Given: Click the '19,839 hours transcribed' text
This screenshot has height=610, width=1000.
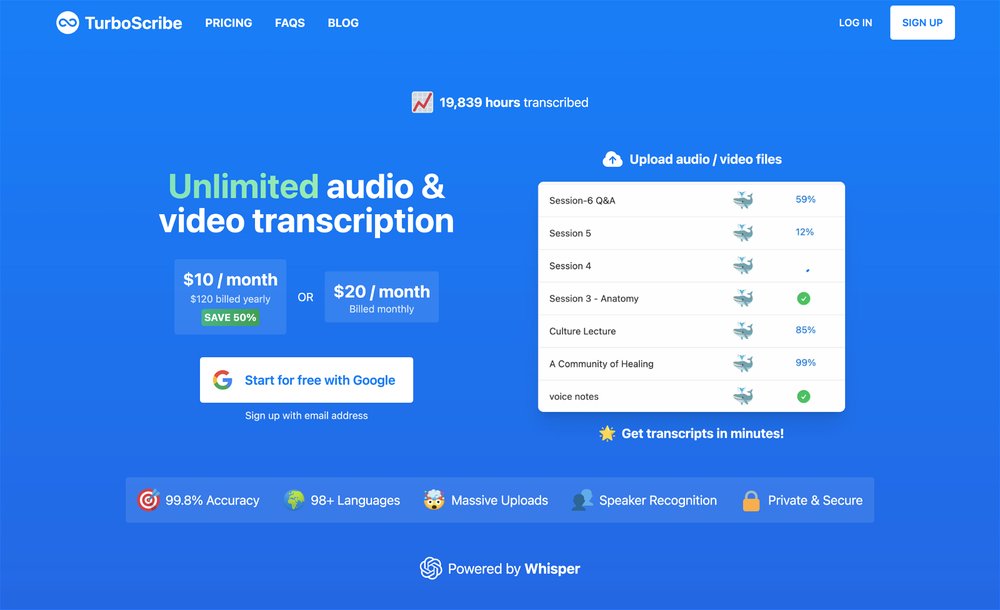Looking at the screenshot, I should (x=514, y=103).
